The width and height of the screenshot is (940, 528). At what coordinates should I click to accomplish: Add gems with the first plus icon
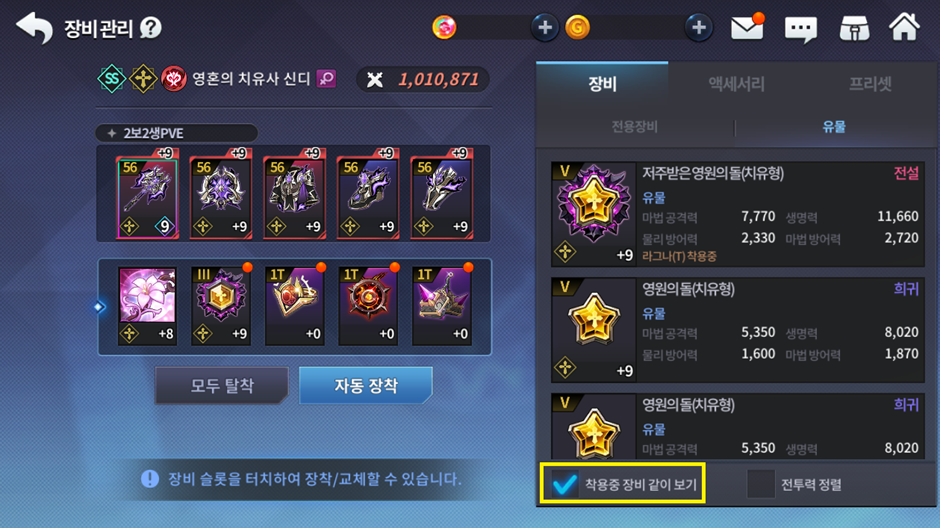[544, 28]
